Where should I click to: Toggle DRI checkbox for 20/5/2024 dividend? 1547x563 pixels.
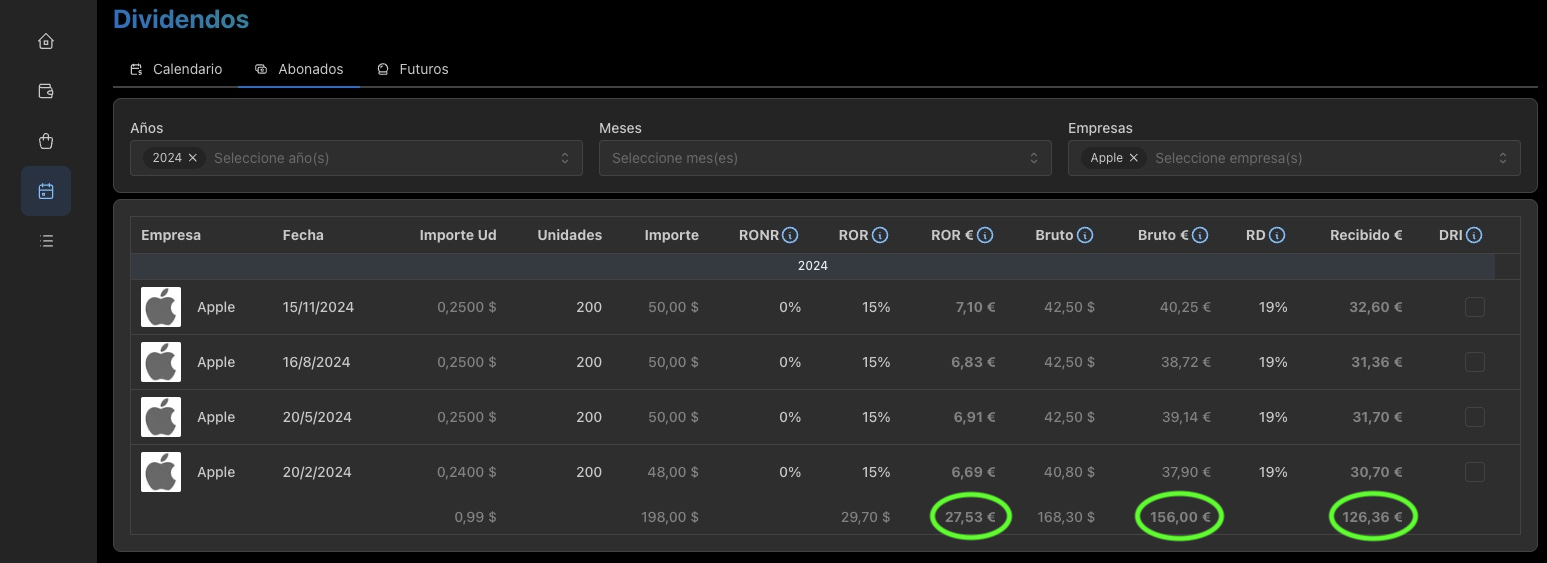point(1475,417)
